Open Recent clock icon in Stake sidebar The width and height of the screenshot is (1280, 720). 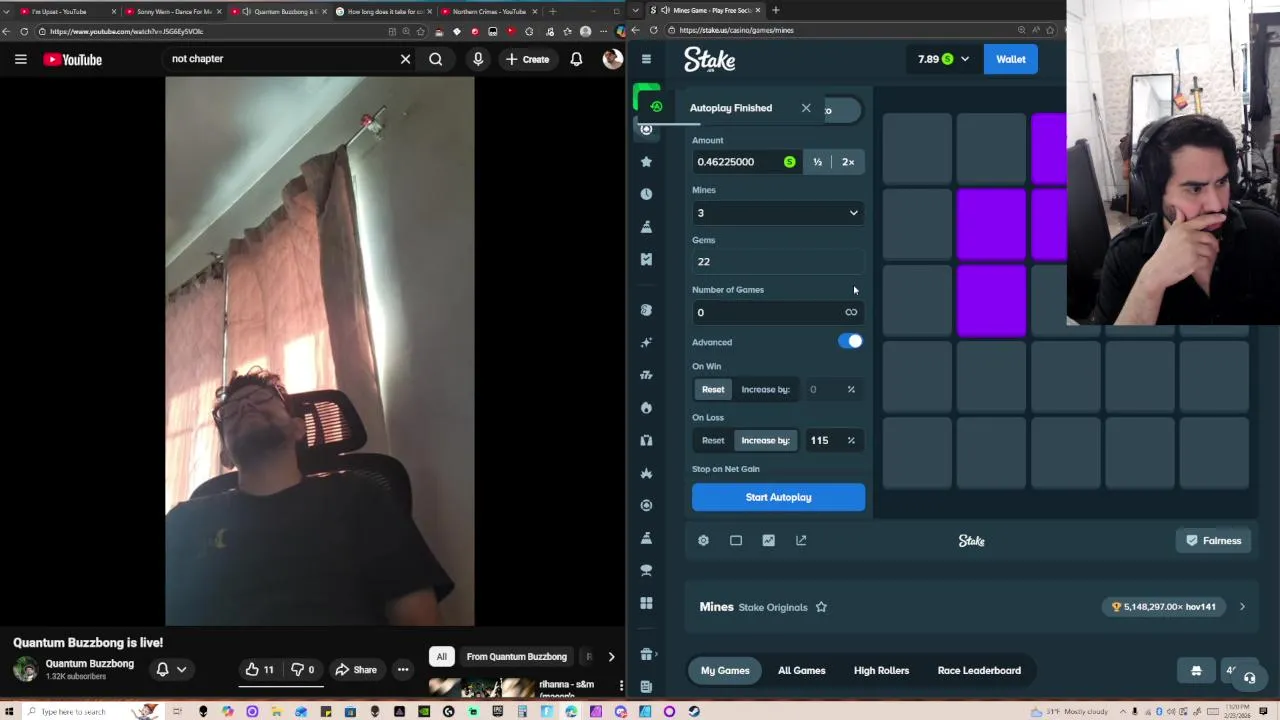(646, 194)
